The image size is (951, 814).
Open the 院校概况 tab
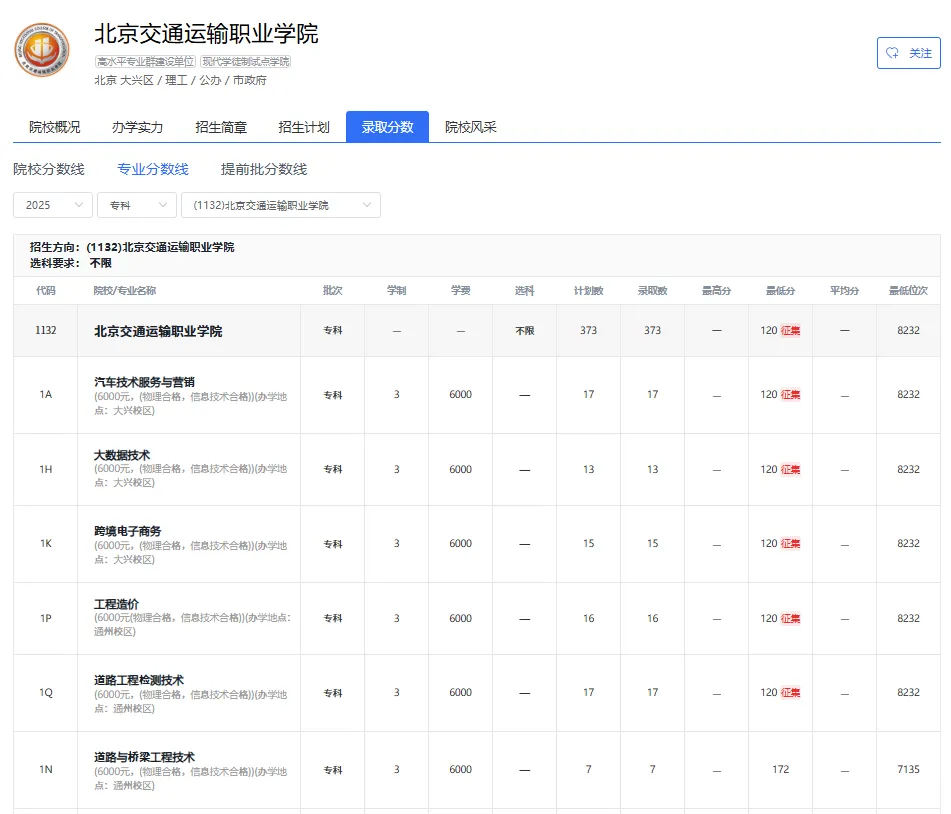coord(55,127)
